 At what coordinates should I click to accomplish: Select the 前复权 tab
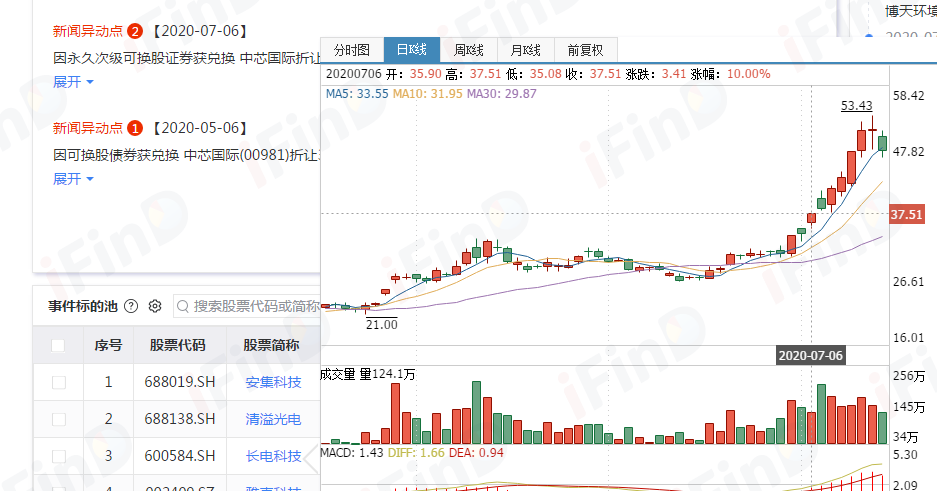(x=586, y=50)
